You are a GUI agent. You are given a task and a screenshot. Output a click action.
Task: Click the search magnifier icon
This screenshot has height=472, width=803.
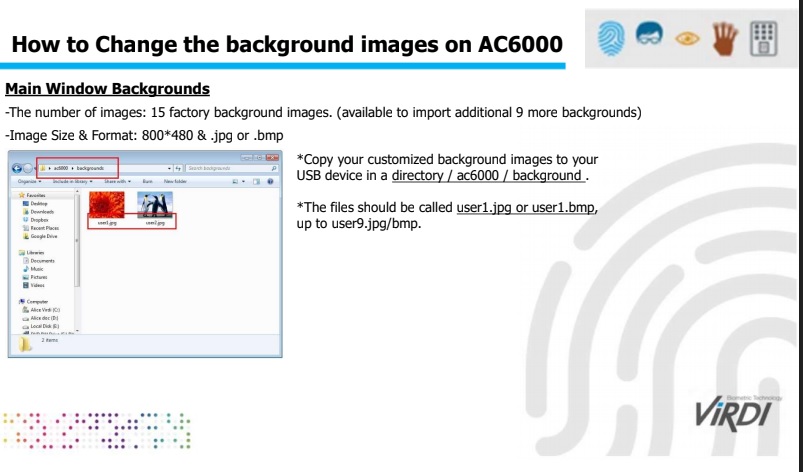click(x=274, y=168)
